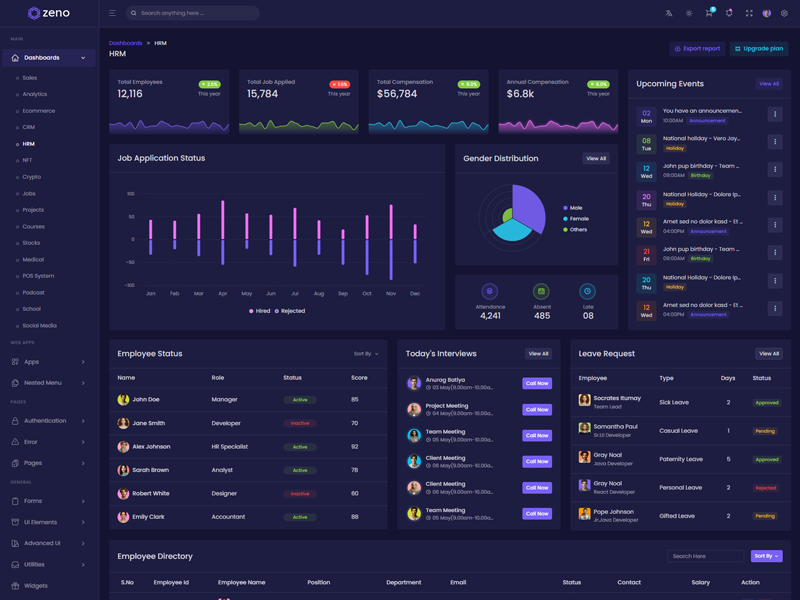800x600 pixels.
Task: Click the Male legend color swatch
Action: click(x=566, y=208)
